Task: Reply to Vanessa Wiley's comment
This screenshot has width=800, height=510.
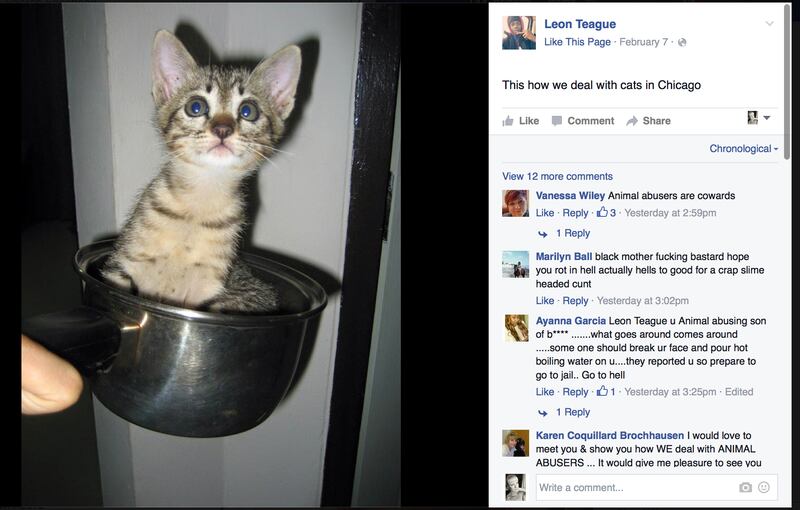Action: (x=575, y=213)
